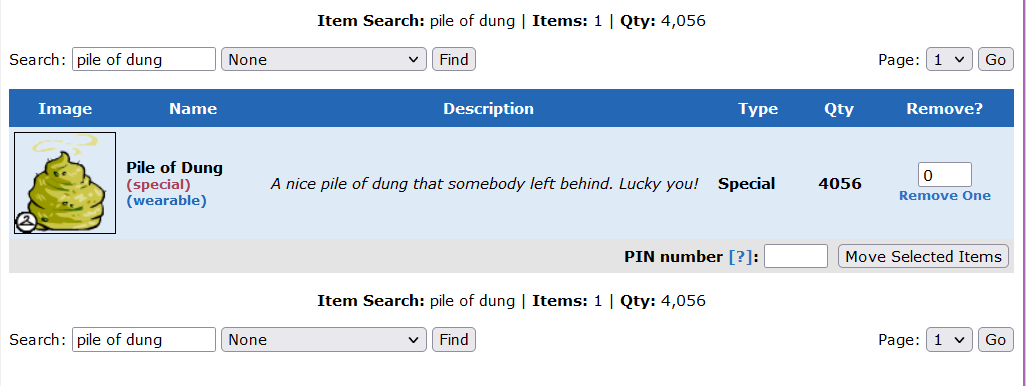Viewport: 1026px width, 386px height.
Task: Open the PIN number [?] help link
Action: [x=741, y=257]
